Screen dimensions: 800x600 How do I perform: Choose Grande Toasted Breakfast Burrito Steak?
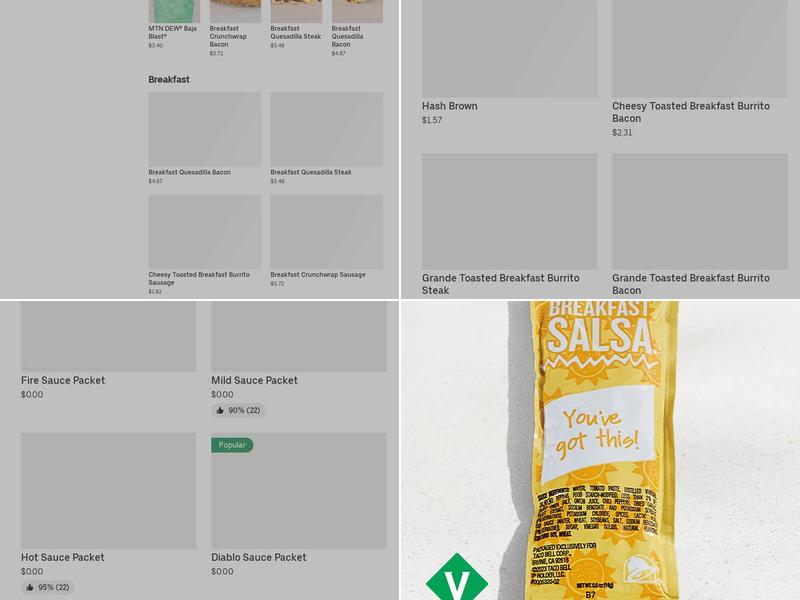(x=509, y=225)
